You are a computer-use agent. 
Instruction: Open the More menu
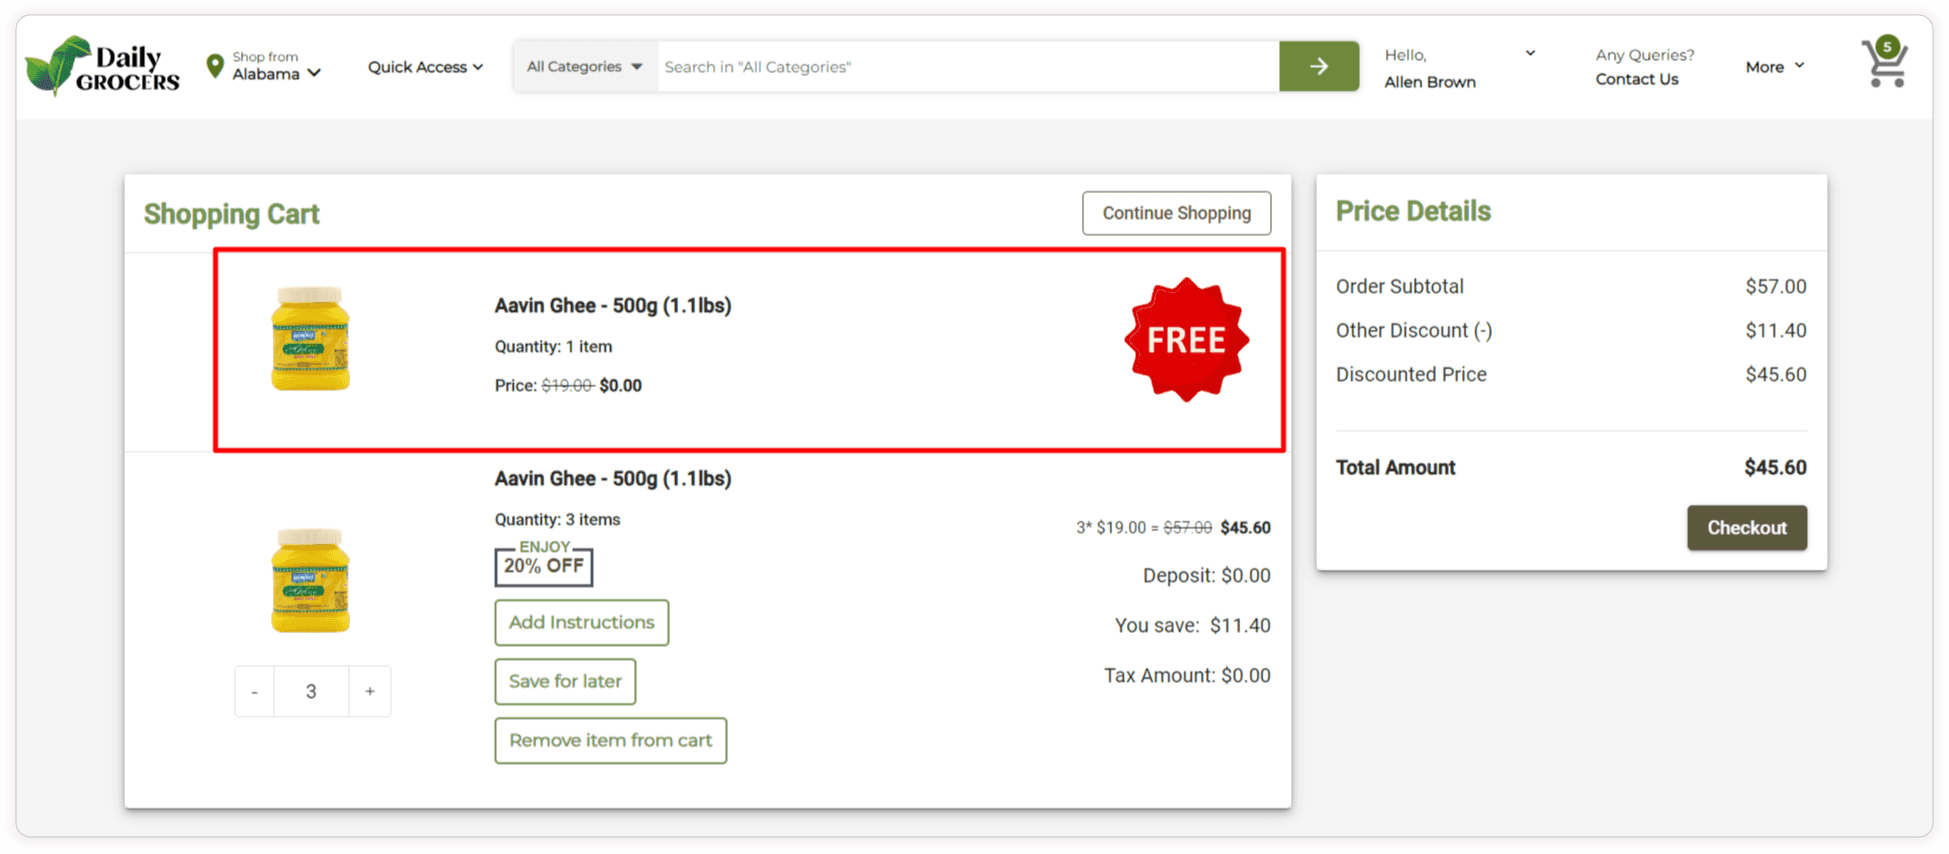[x=1774, y=67]
